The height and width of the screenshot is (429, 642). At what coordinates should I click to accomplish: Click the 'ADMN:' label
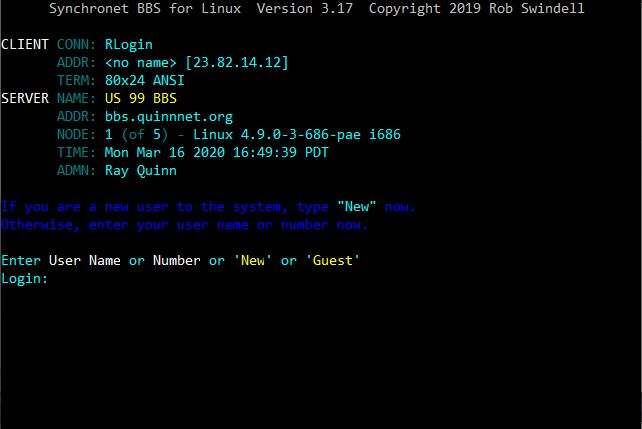click(76, 170)
